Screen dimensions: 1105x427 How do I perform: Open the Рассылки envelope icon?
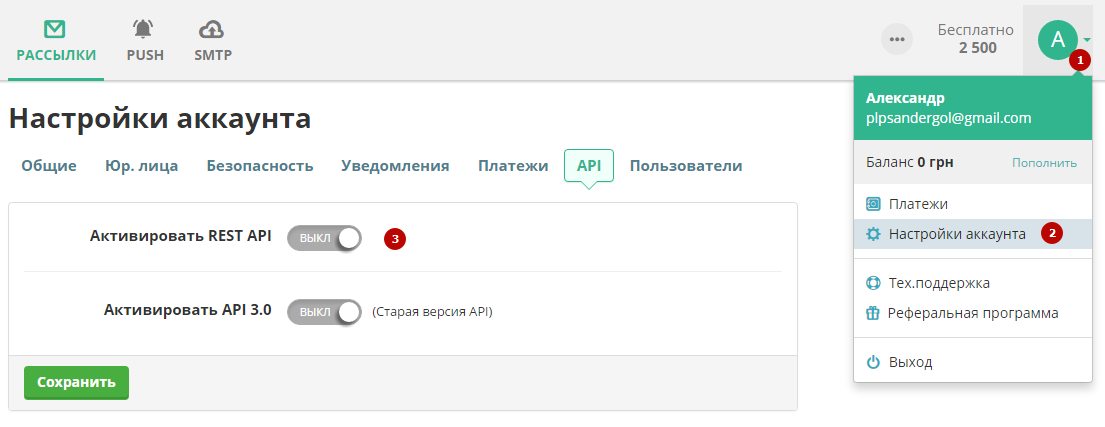56,29
